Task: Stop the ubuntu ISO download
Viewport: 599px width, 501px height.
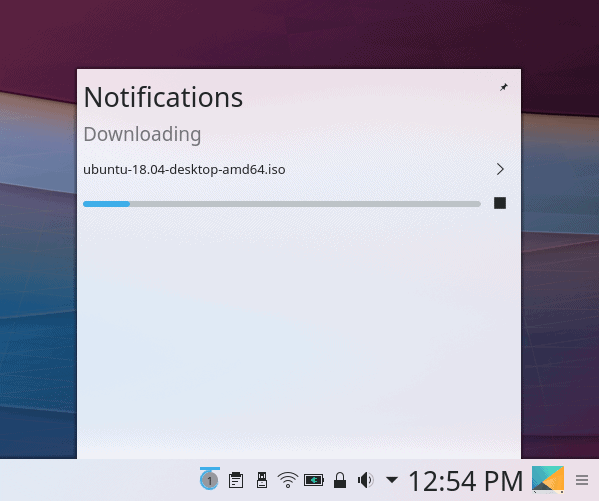Action: coord(500,203)
